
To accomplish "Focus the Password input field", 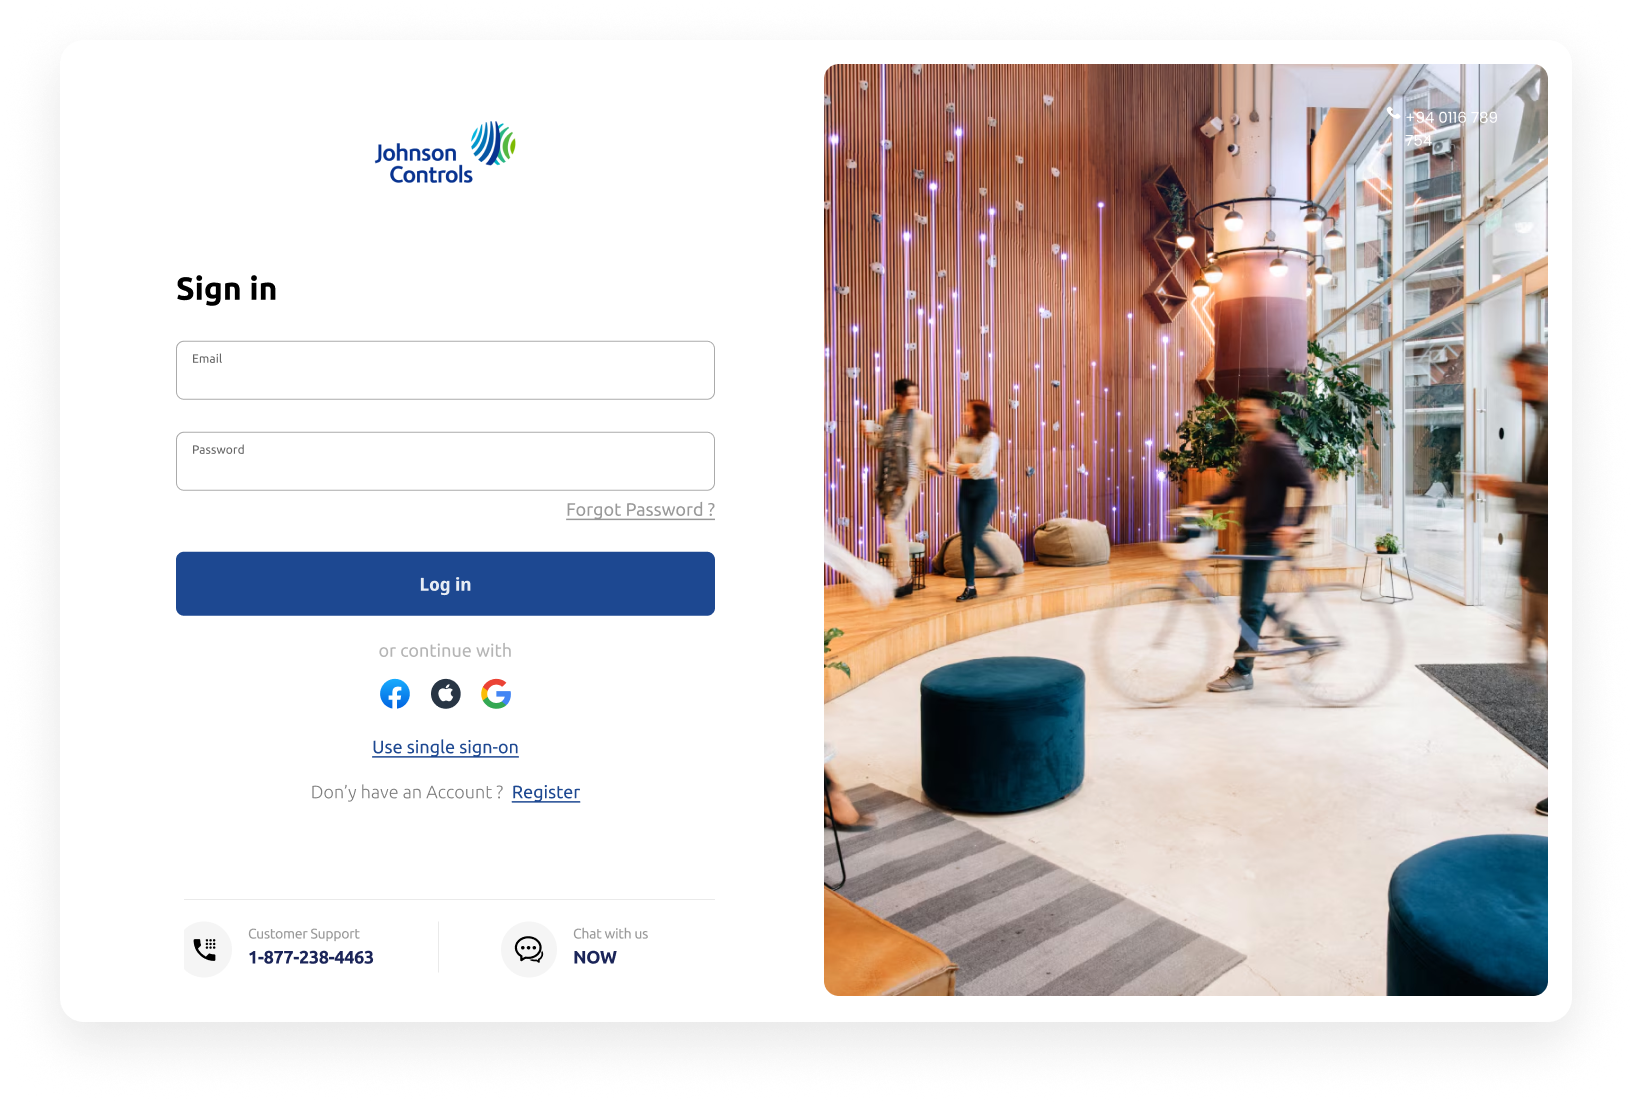I will click(x=445, y=461).
